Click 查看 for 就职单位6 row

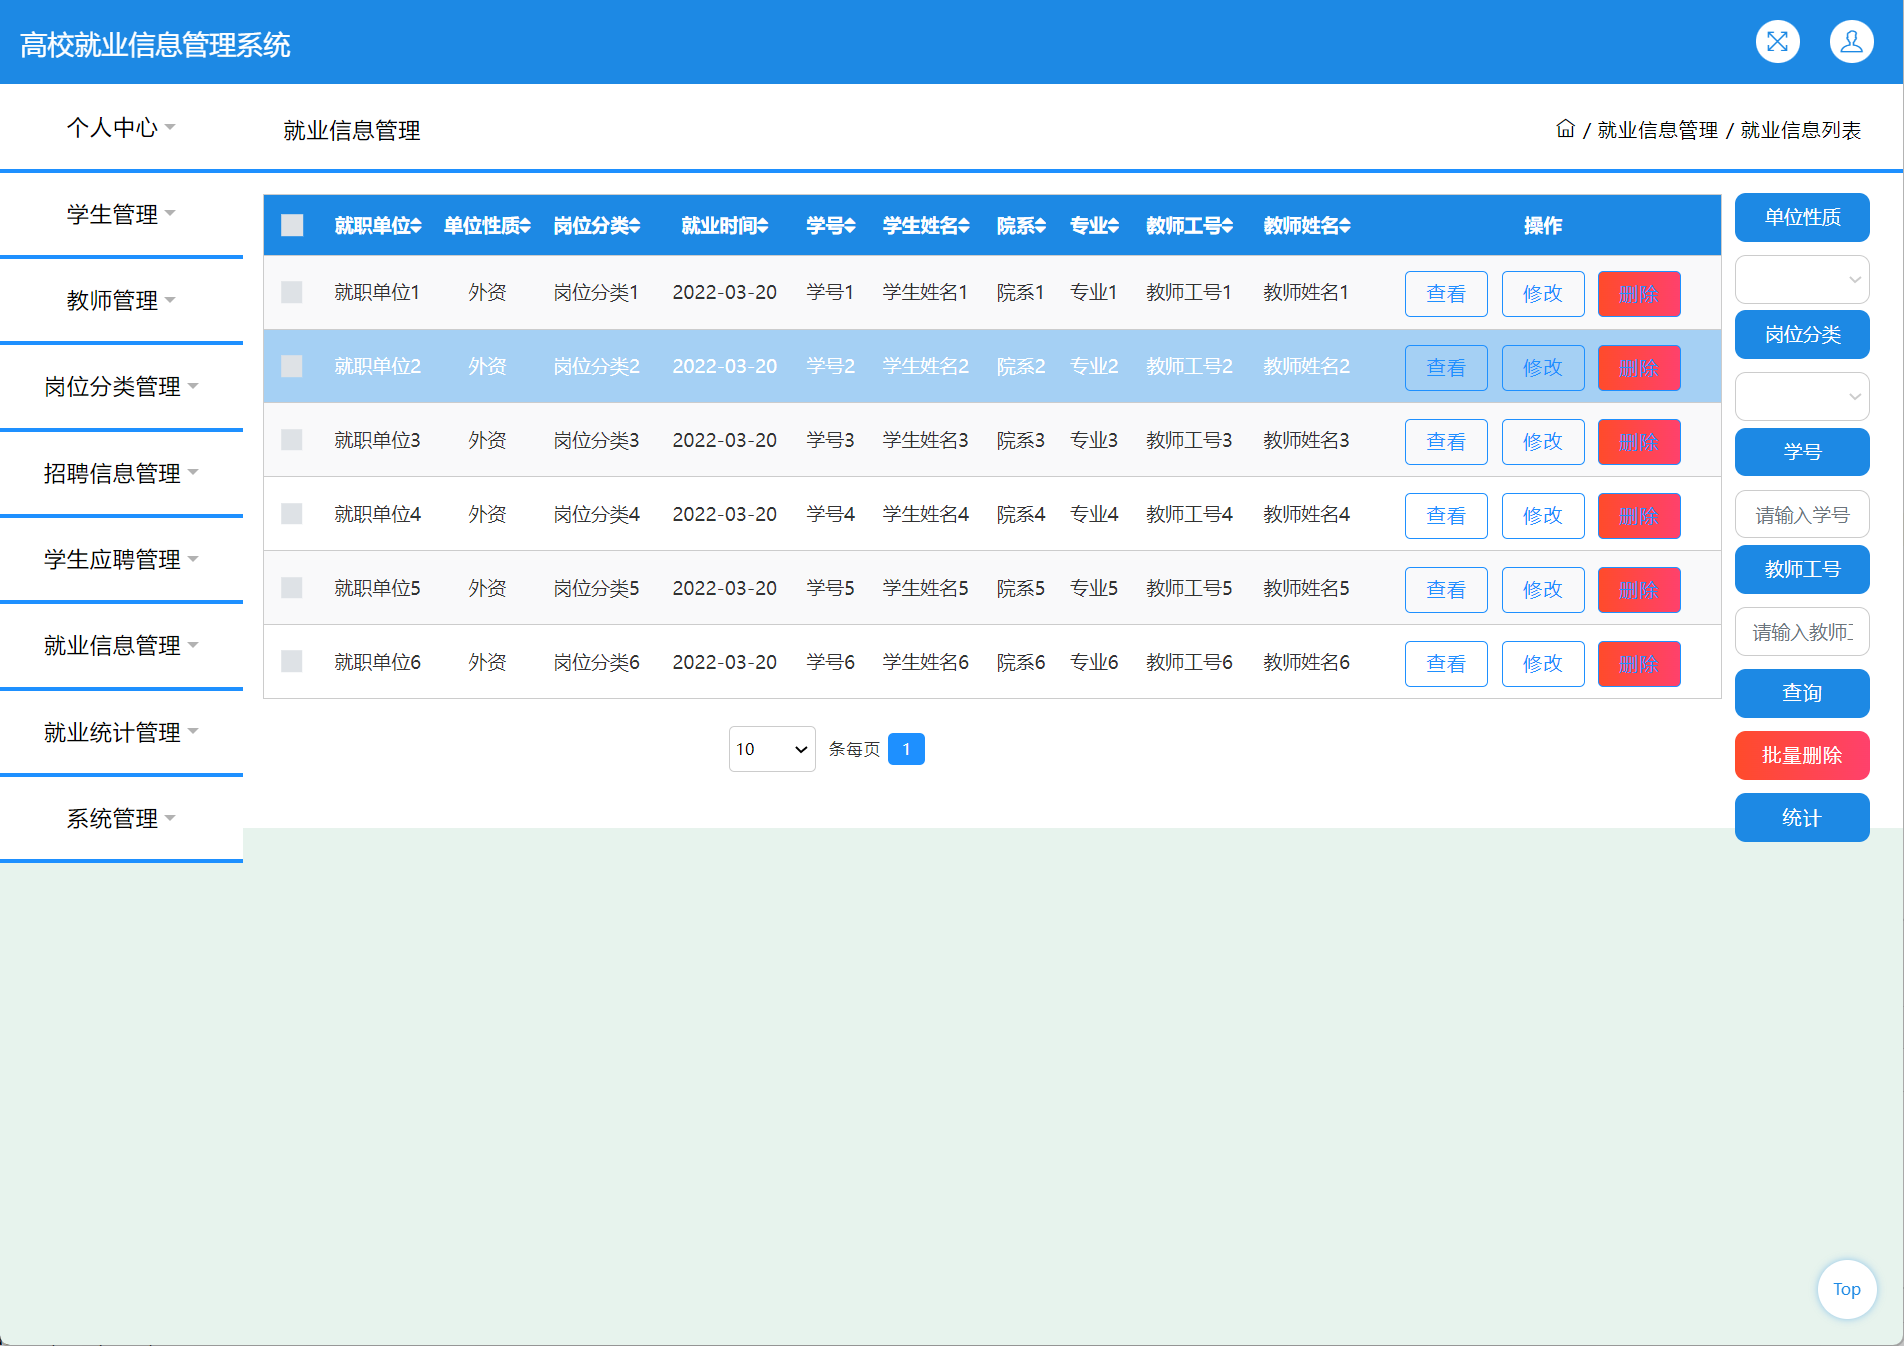point(1446,664)
